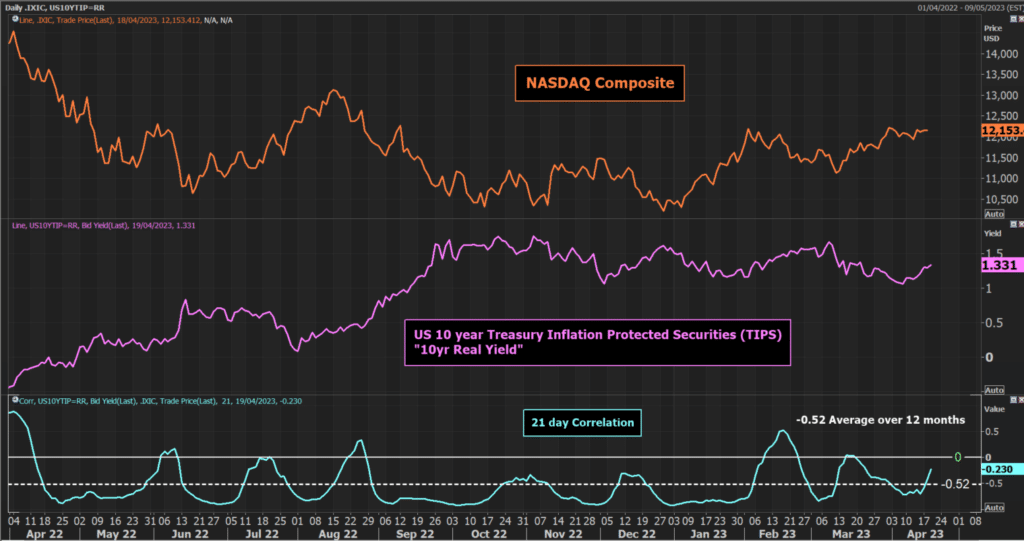Click the 10,500 price axis label
Screen dimensions: 1024x541
[x=1001, y=199]
